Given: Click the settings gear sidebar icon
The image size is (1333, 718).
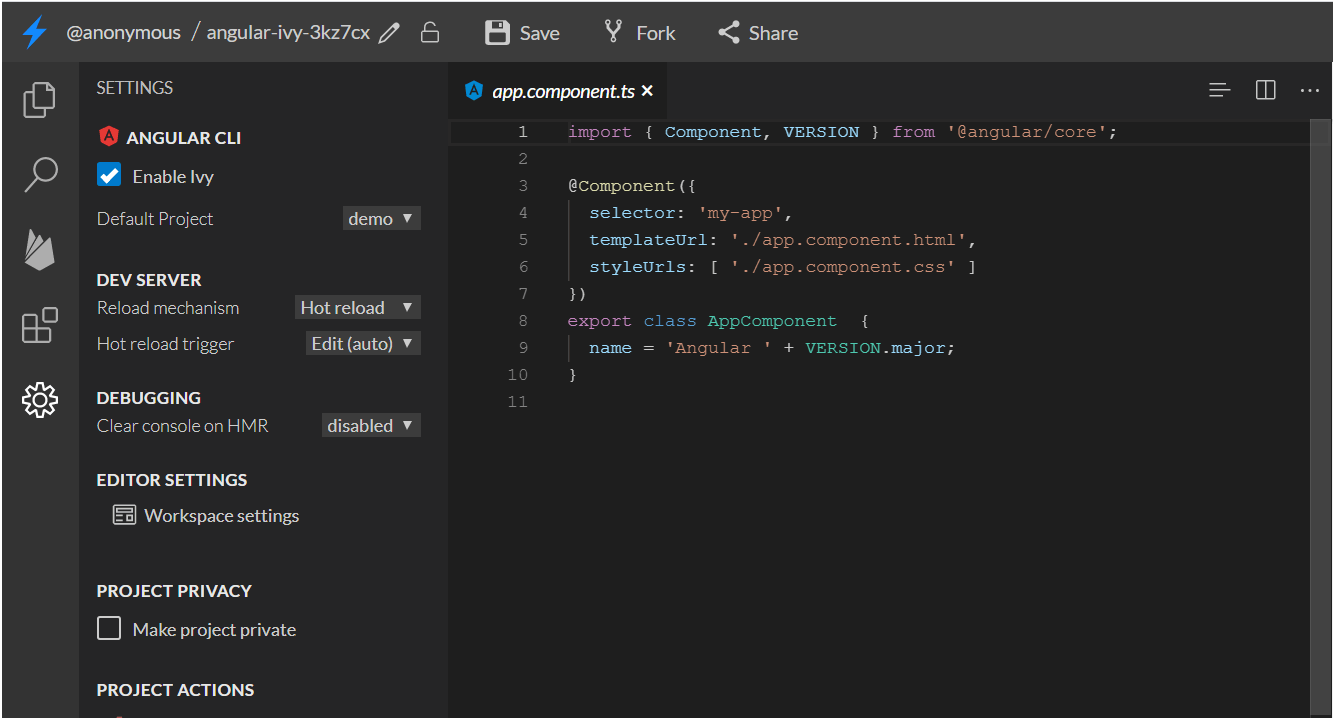Looking at the screenshot, I should 40,400.
